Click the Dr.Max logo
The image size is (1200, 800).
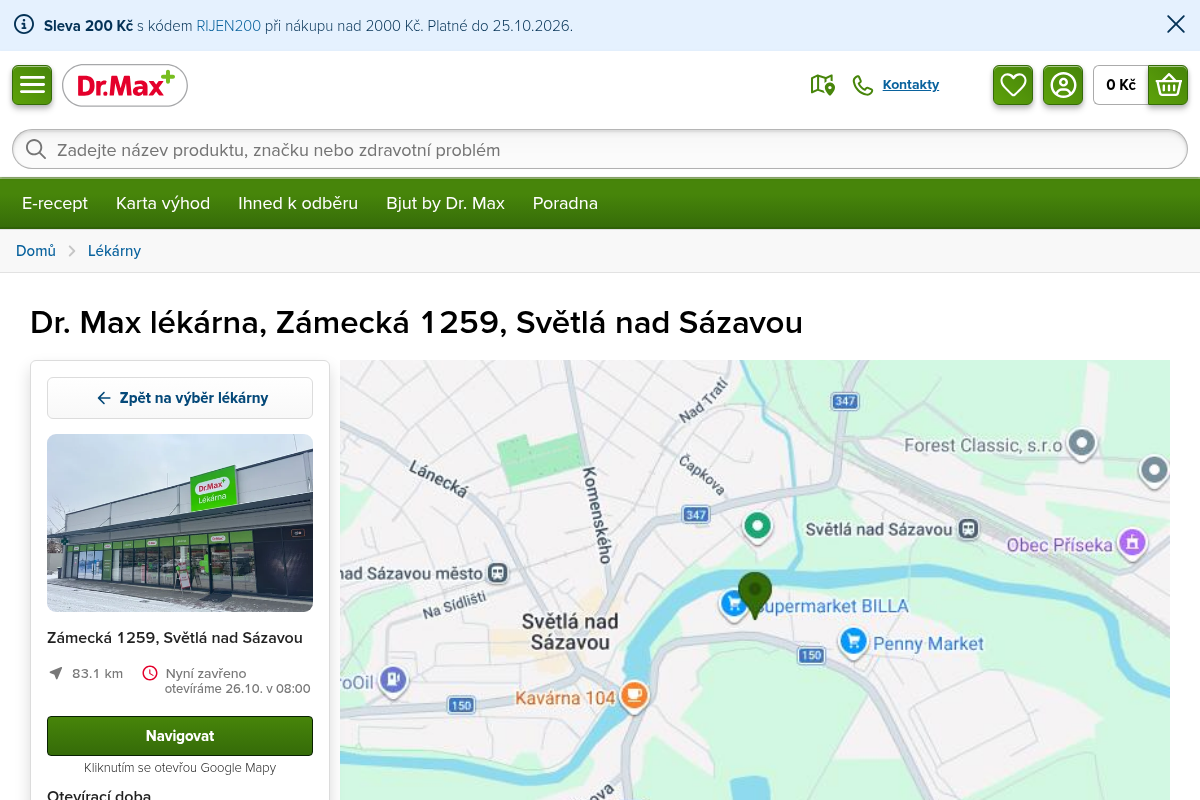[x=125, y=85]
